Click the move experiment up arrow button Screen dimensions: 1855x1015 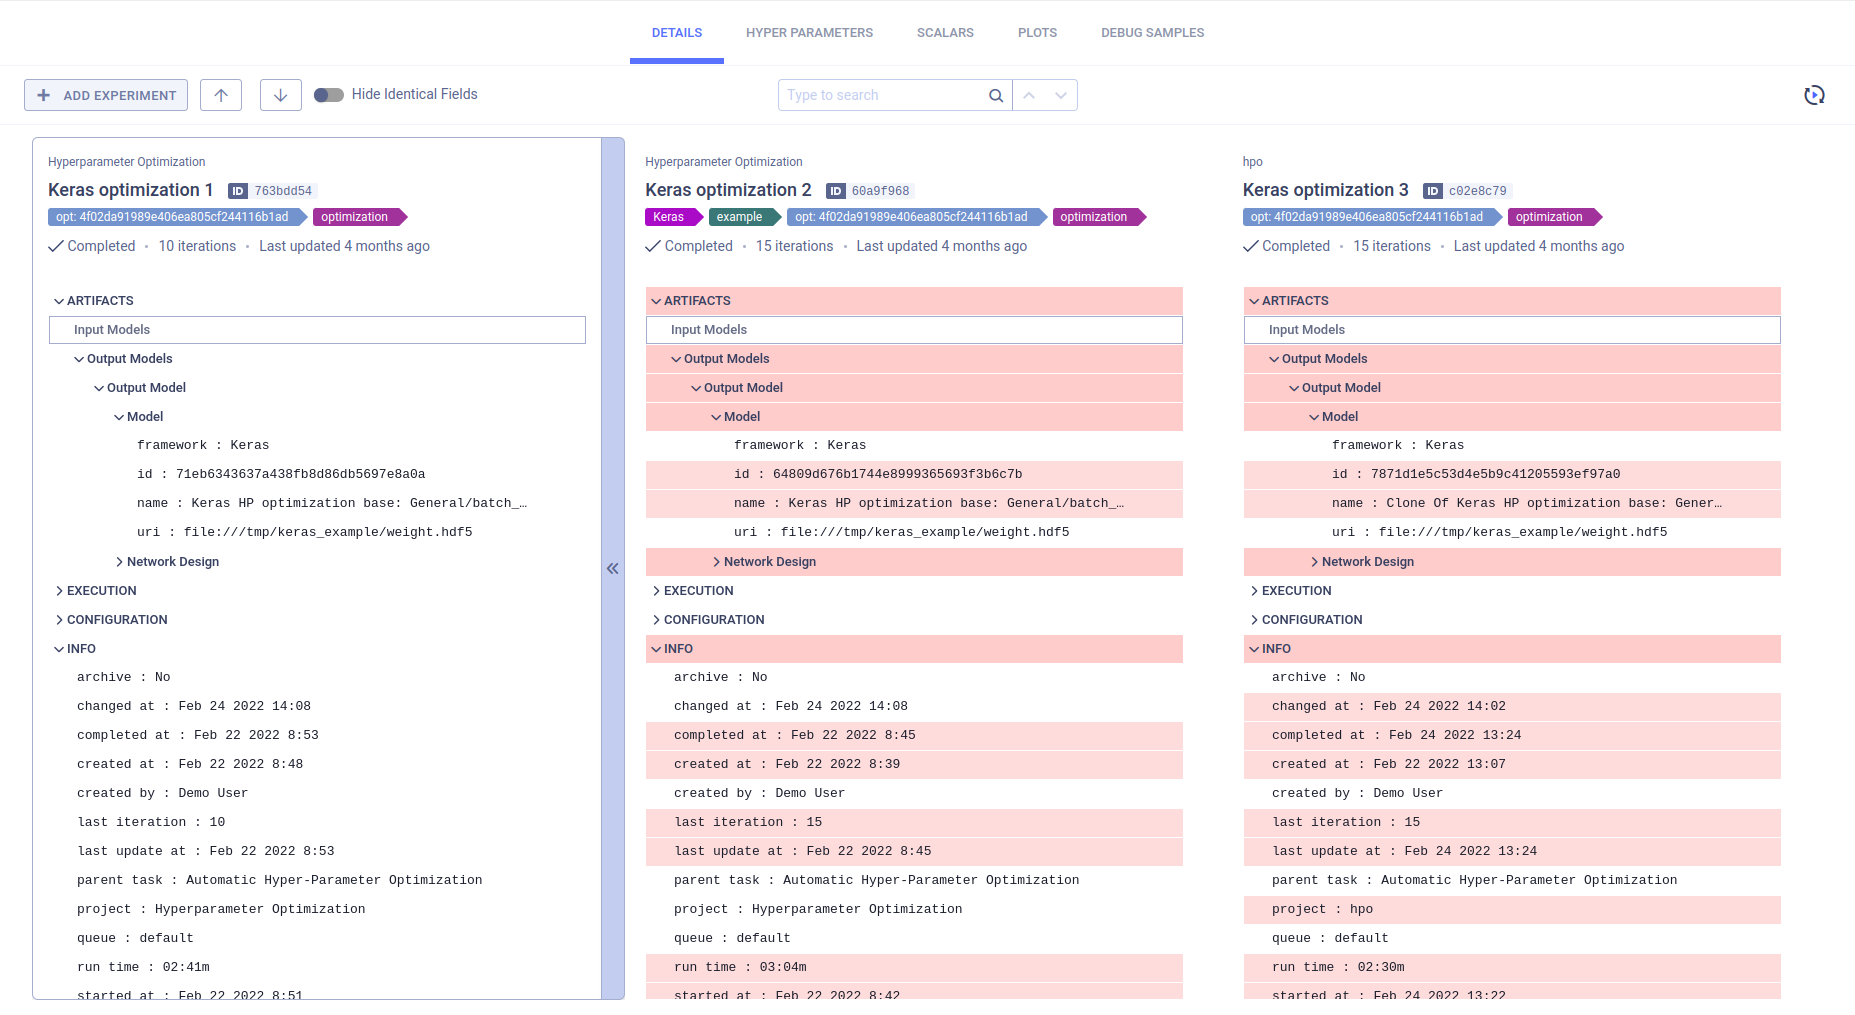pos(221,95)
